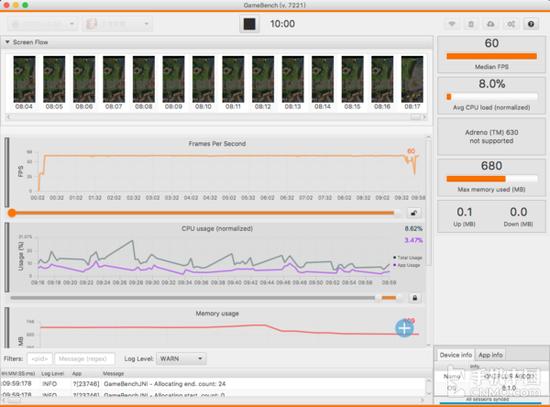This screenshot has height=407, width=550.
Task: Click the padlock icon beside CPU range slider
Action: (x=415, y=298)
